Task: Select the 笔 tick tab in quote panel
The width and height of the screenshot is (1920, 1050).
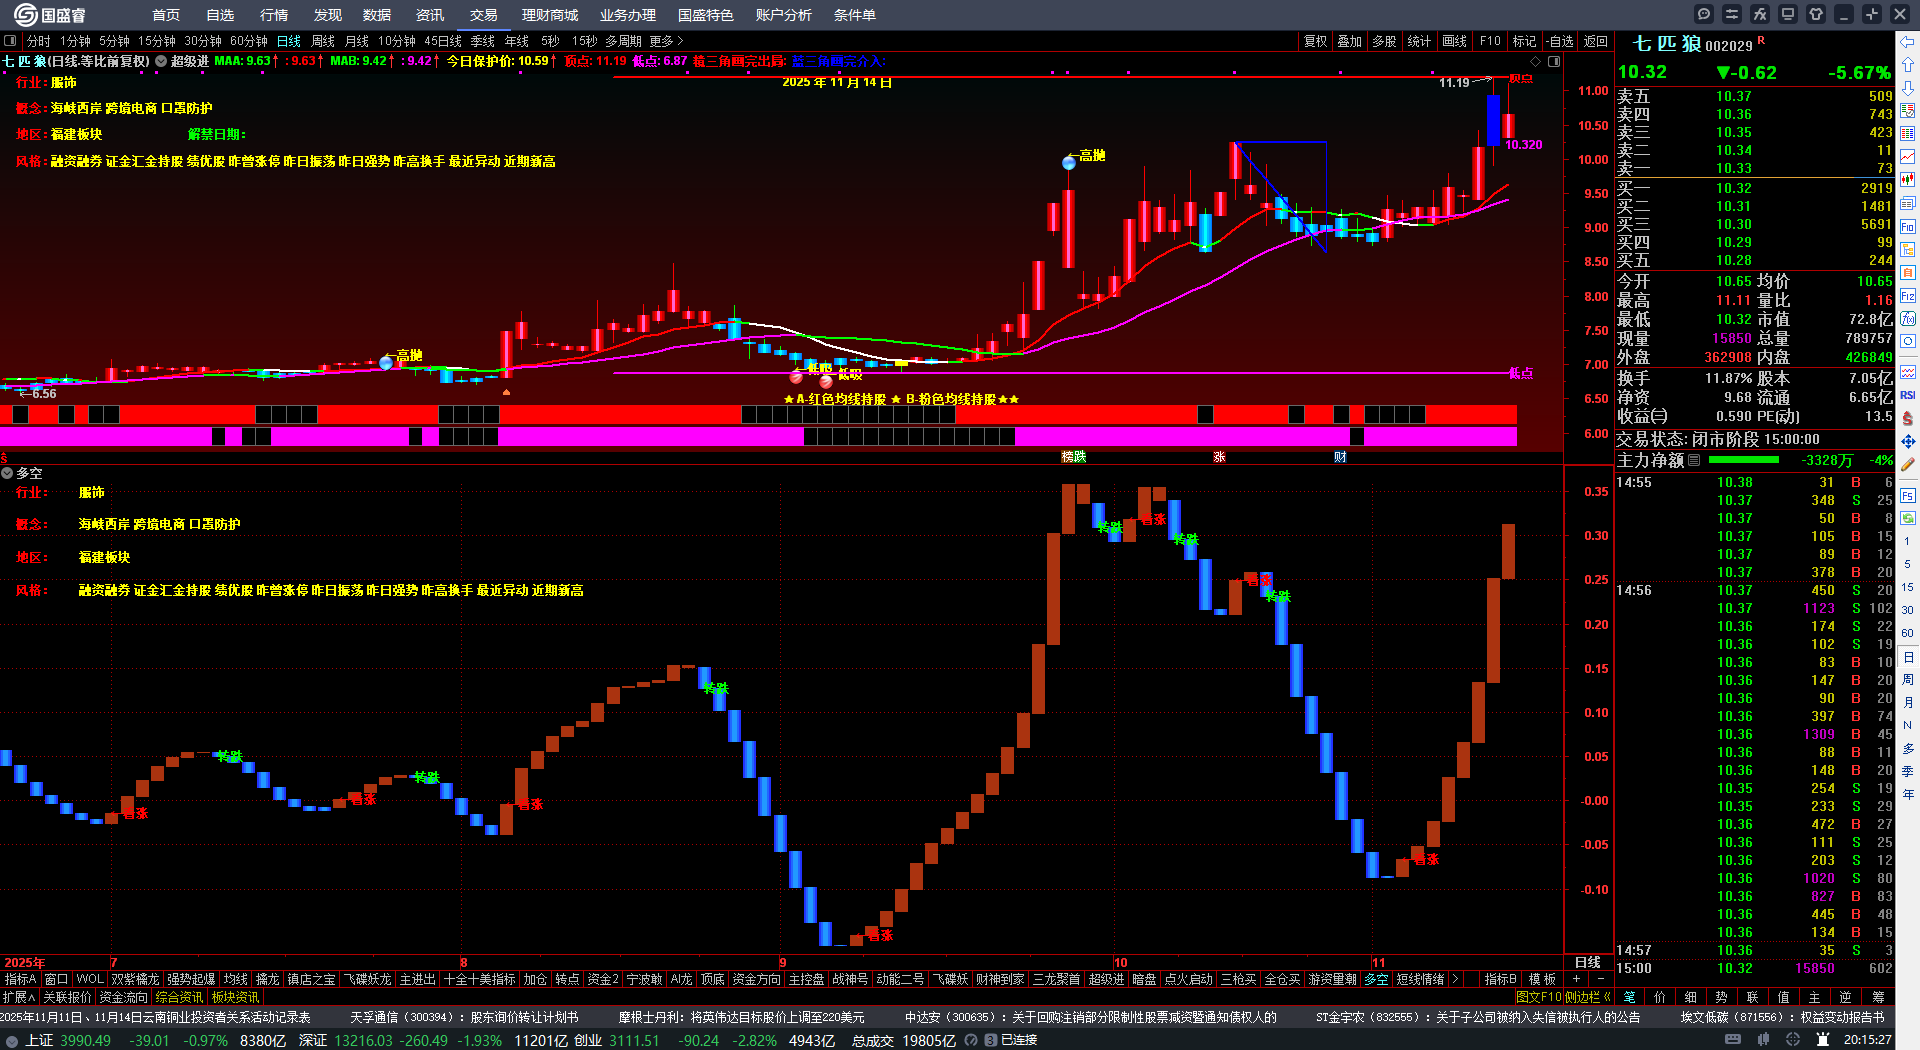Action: tap(1630, 997)
